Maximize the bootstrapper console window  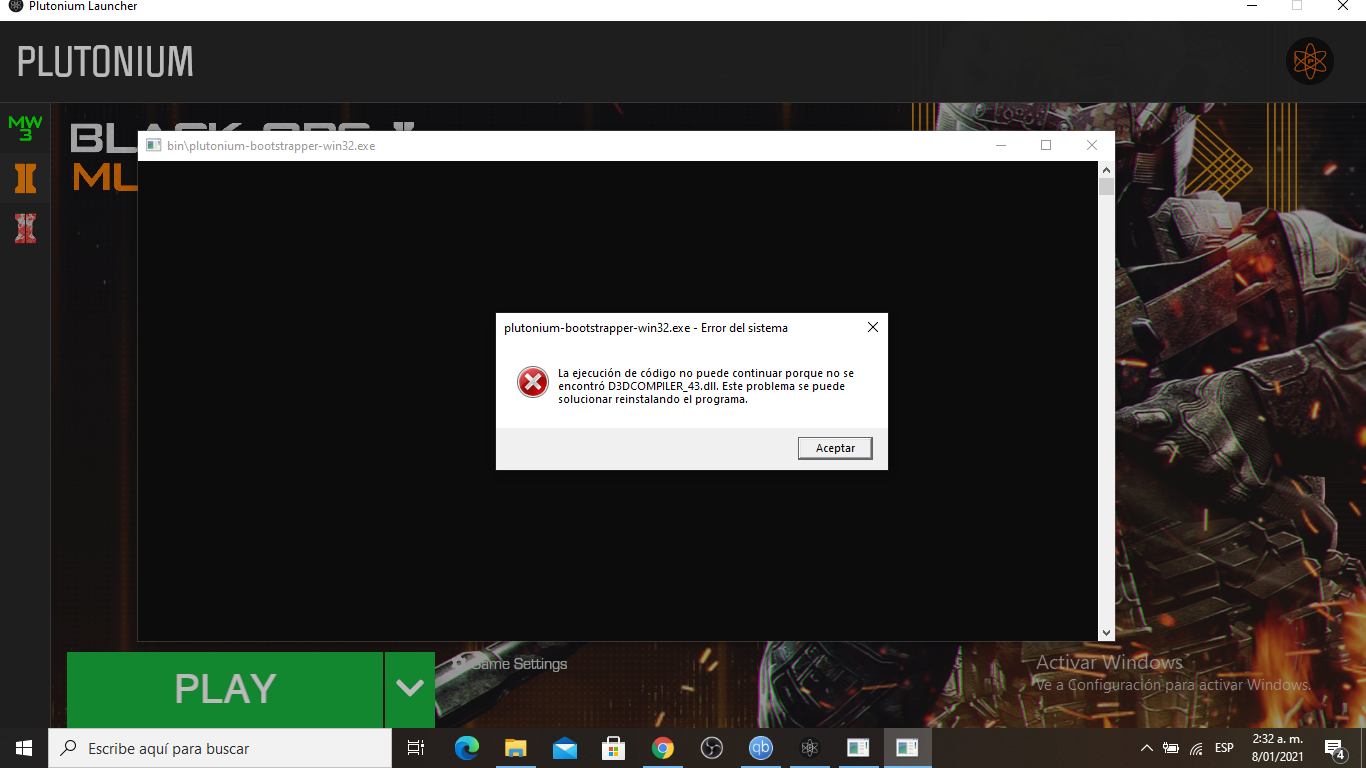(x=1046, y=145)
